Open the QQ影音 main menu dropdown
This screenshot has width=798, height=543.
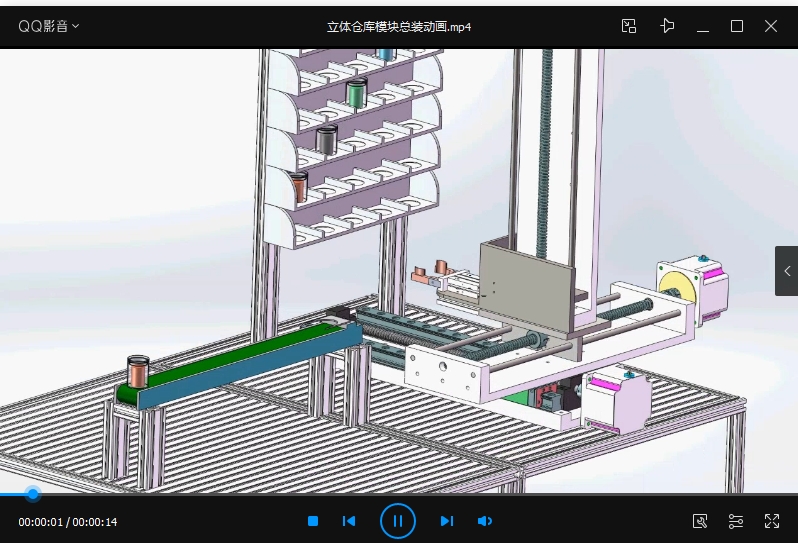pyautogui.click(x=48, y=26)
